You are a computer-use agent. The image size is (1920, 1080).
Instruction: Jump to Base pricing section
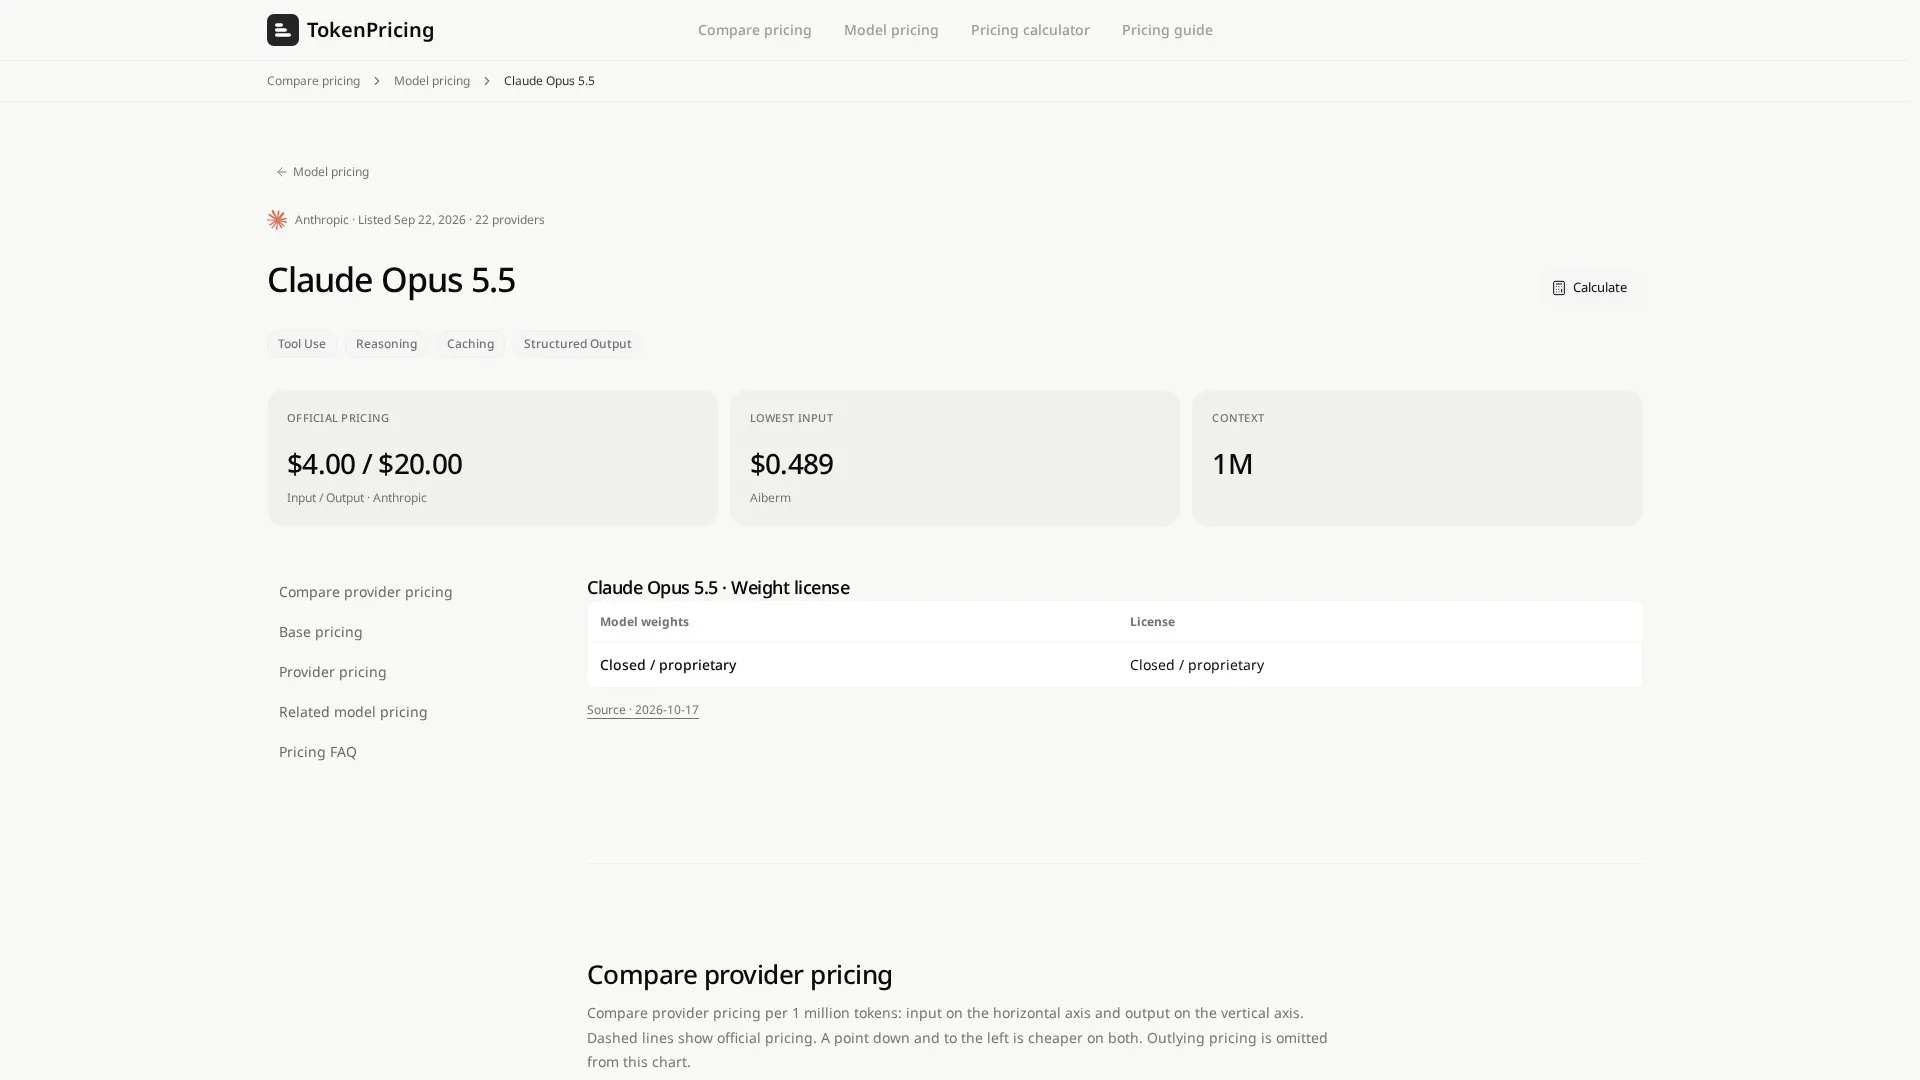point(320,632)
